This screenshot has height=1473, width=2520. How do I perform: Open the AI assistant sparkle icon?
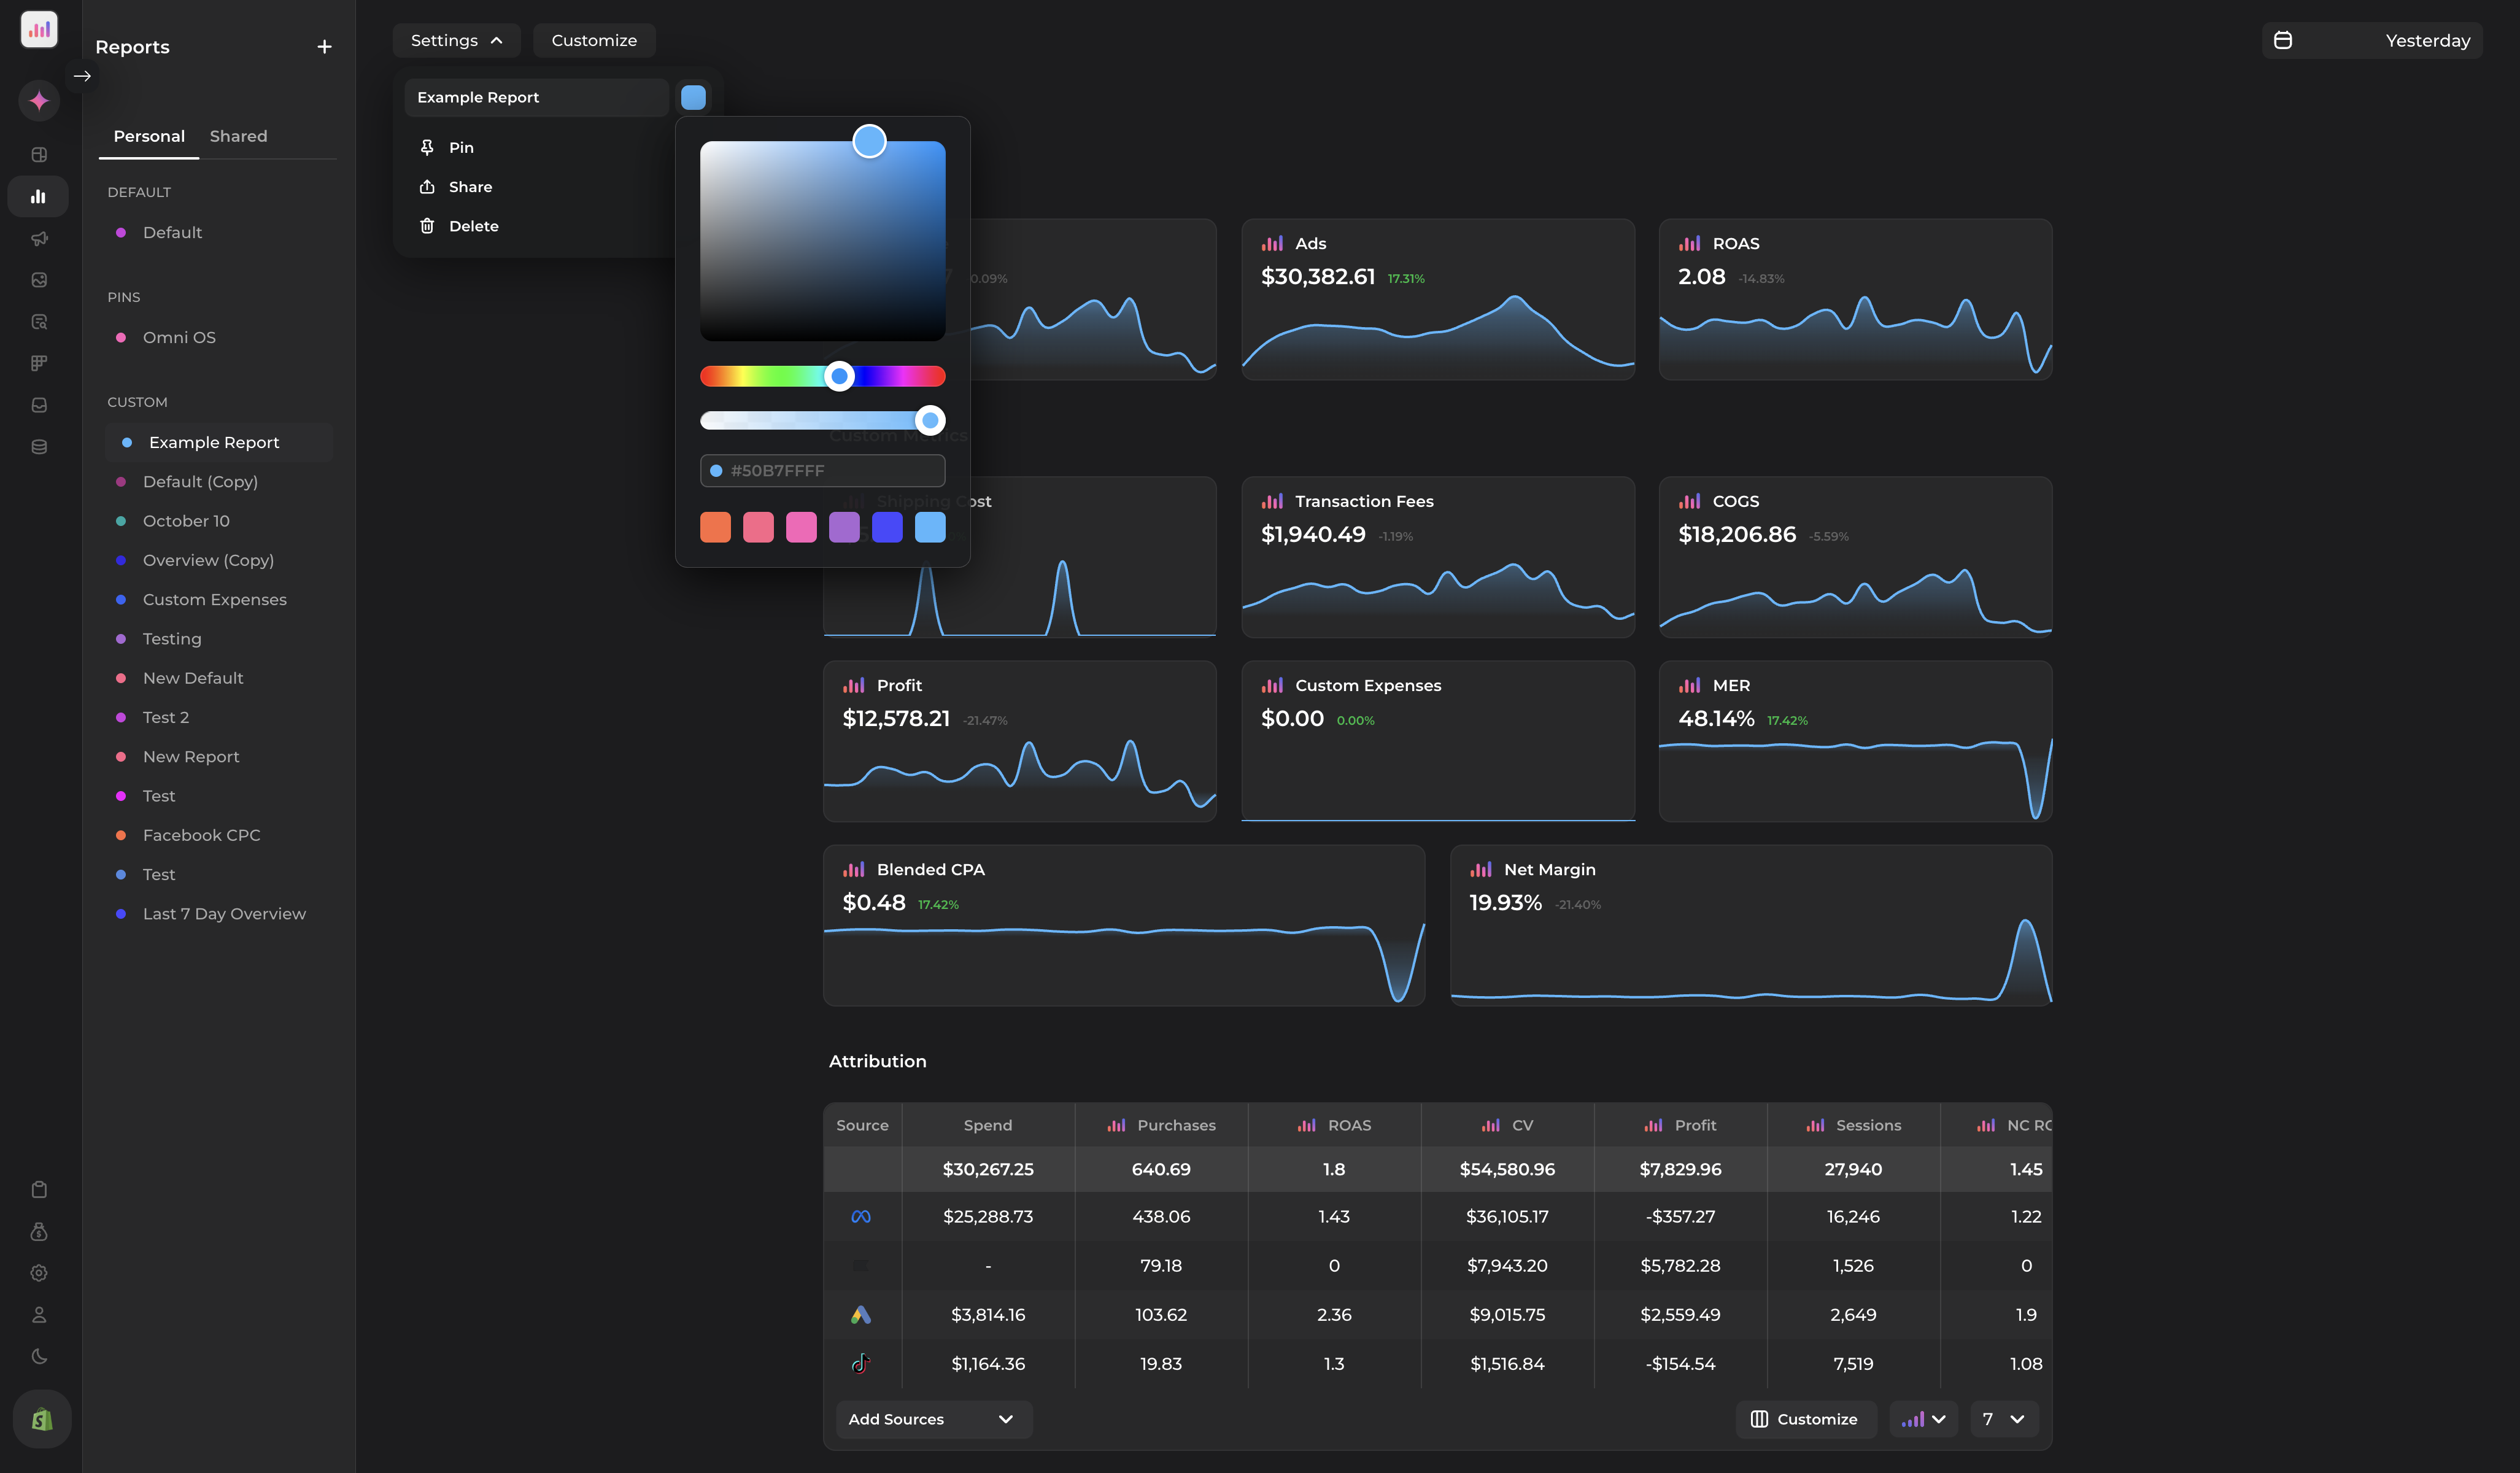coord(39,101)
